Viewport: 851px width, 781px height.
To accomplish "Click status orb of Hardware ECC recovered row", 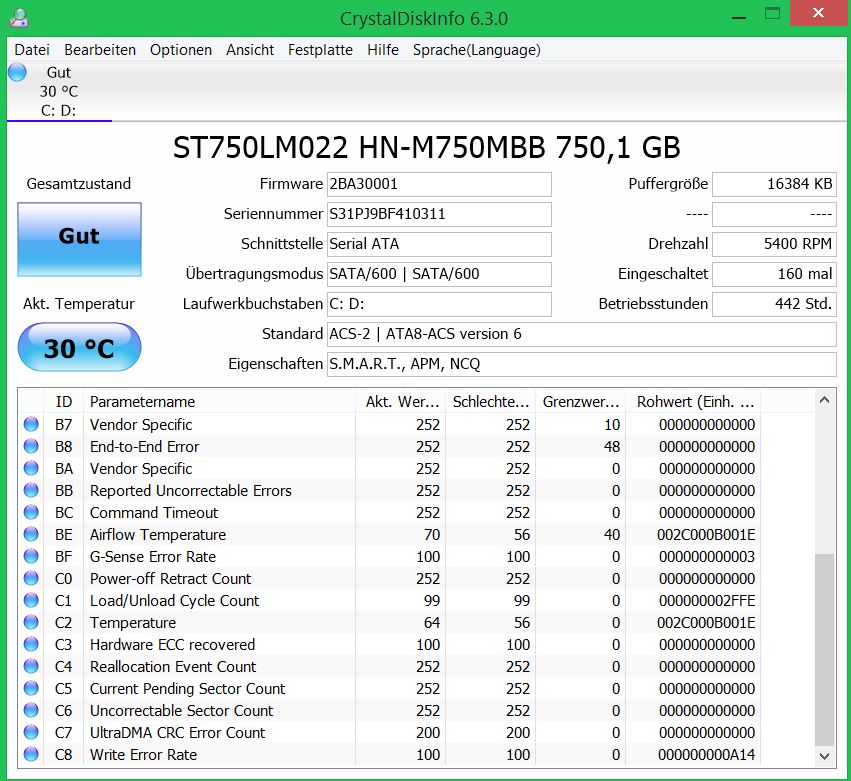I will tap(31, 644).
